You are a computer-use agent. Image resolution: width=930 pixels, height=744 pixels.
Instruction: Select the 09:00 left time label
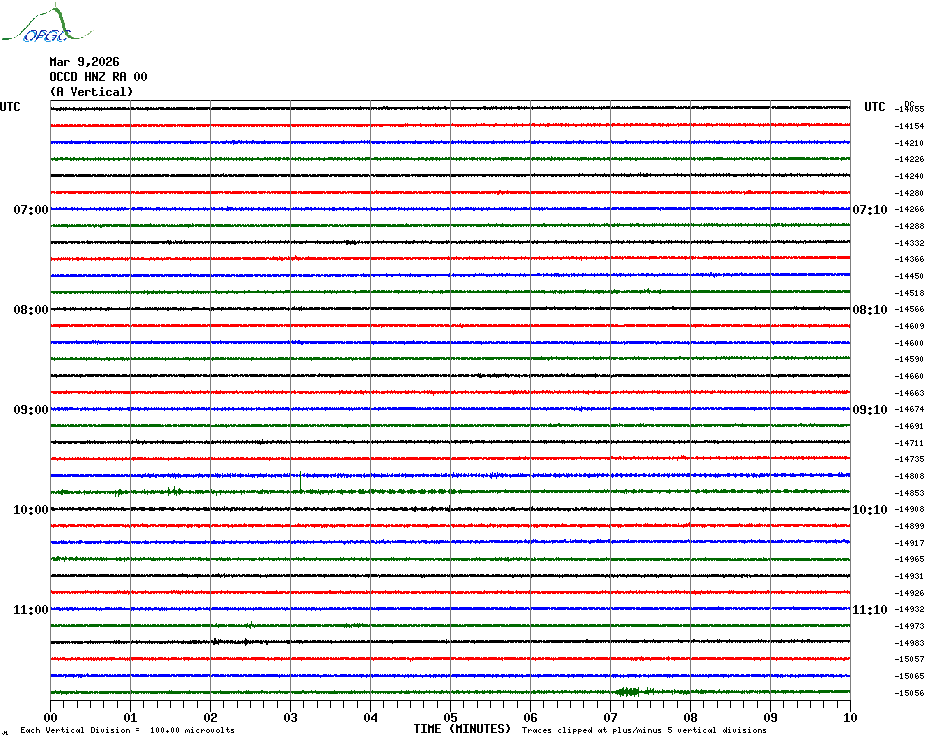click(30, 410)
